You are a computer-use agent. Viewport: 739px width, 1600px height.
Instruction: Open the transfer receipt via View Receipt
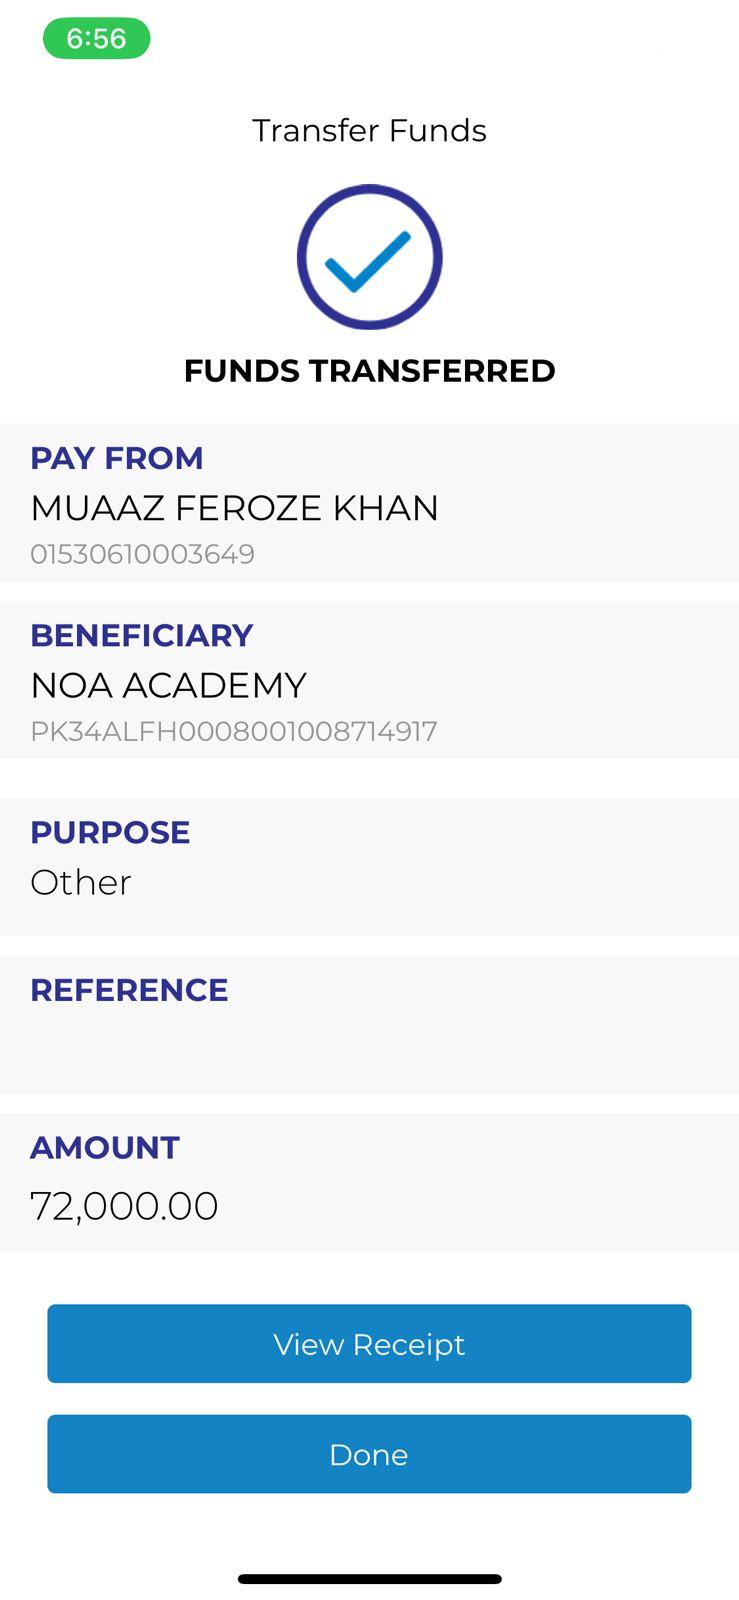[x=369, y=1344]
